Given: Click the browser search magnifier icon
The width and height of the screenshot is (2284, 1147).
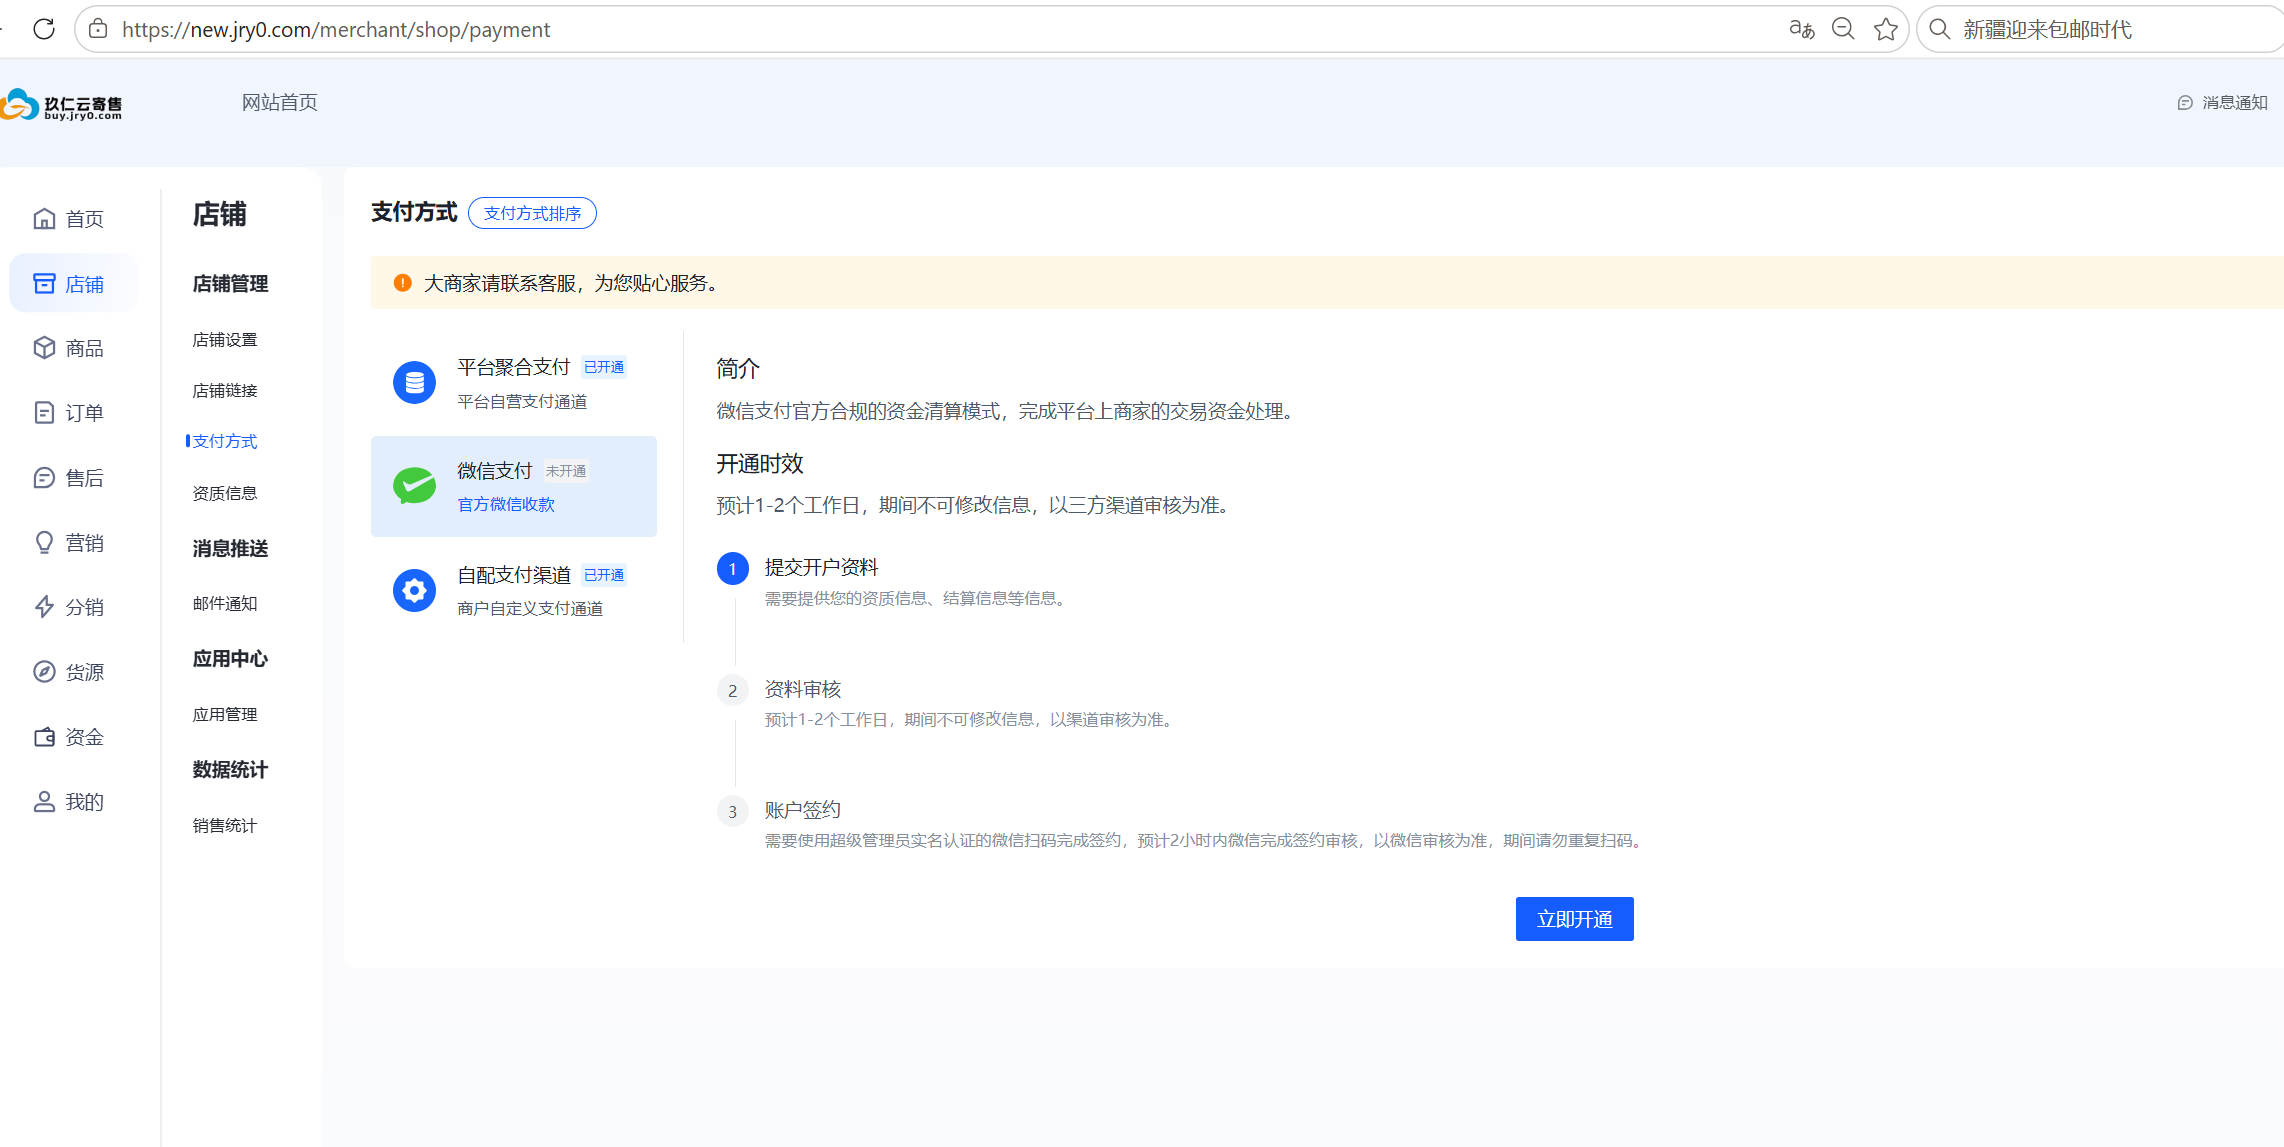Looking at the screenshot, I should [x=1940, y=29].
